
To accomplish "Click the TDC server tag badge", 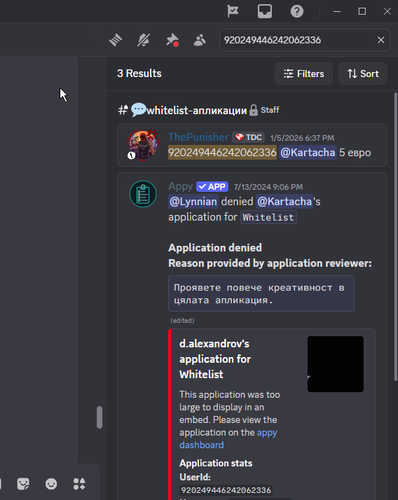I will tap(248, 137).
